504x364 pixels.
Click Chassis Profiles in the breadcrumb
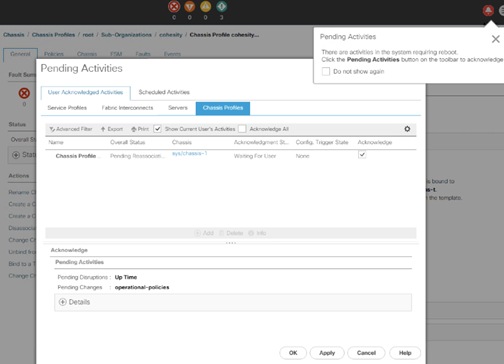point(53,35)
